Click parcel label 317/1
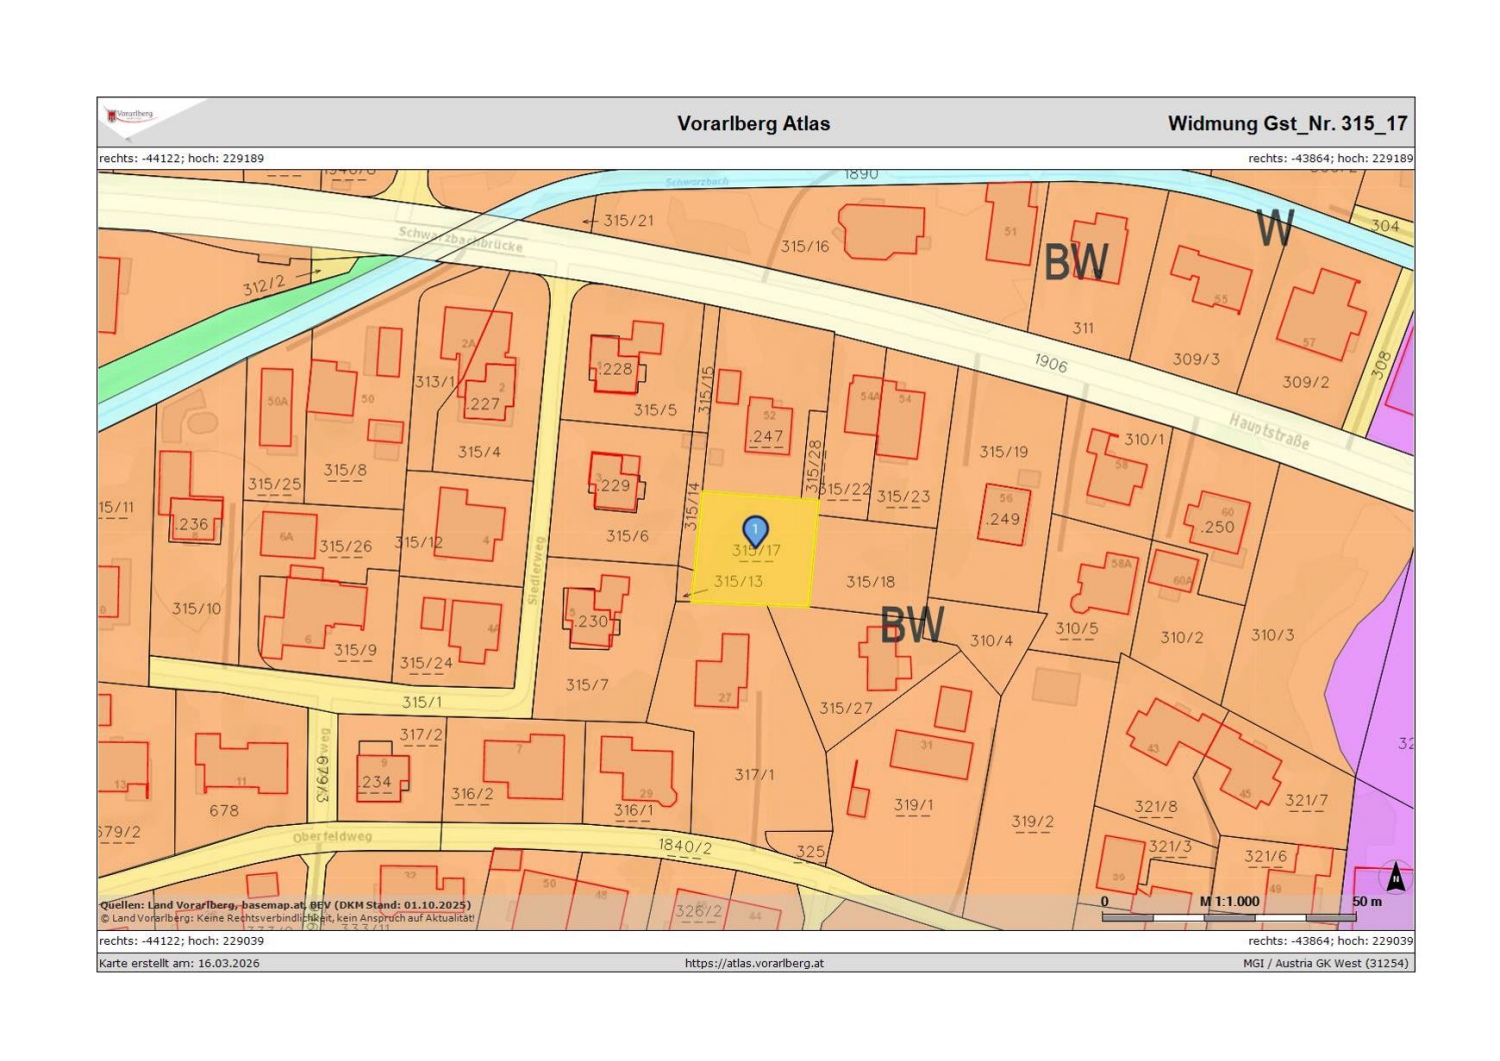 (754, 774)
